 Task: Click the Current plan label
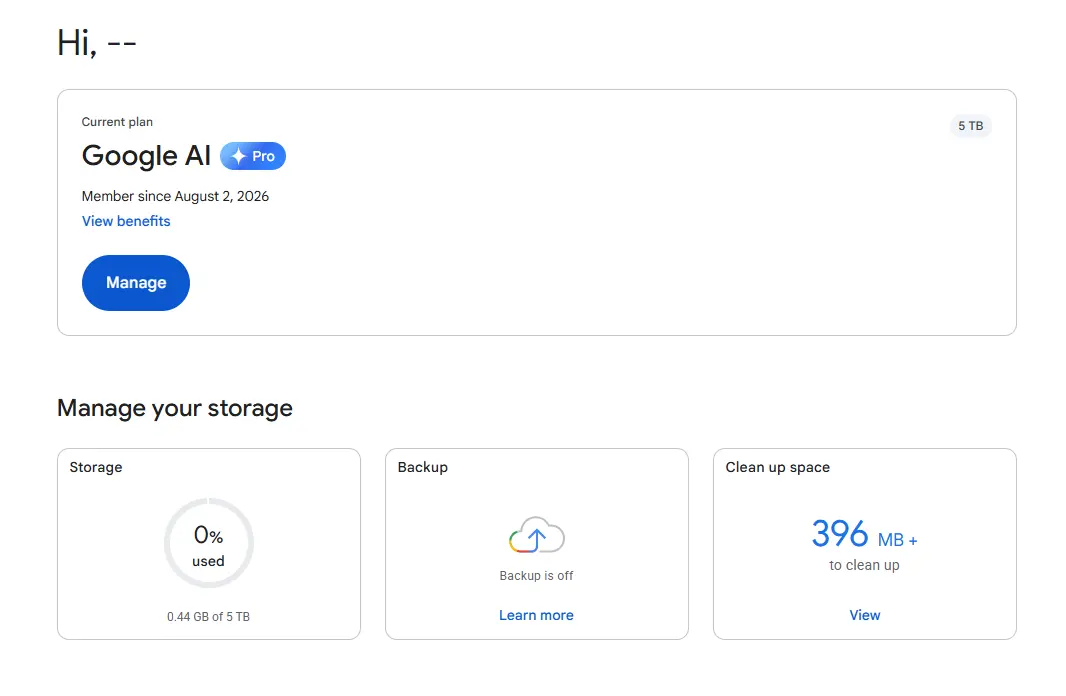(117, 122)
